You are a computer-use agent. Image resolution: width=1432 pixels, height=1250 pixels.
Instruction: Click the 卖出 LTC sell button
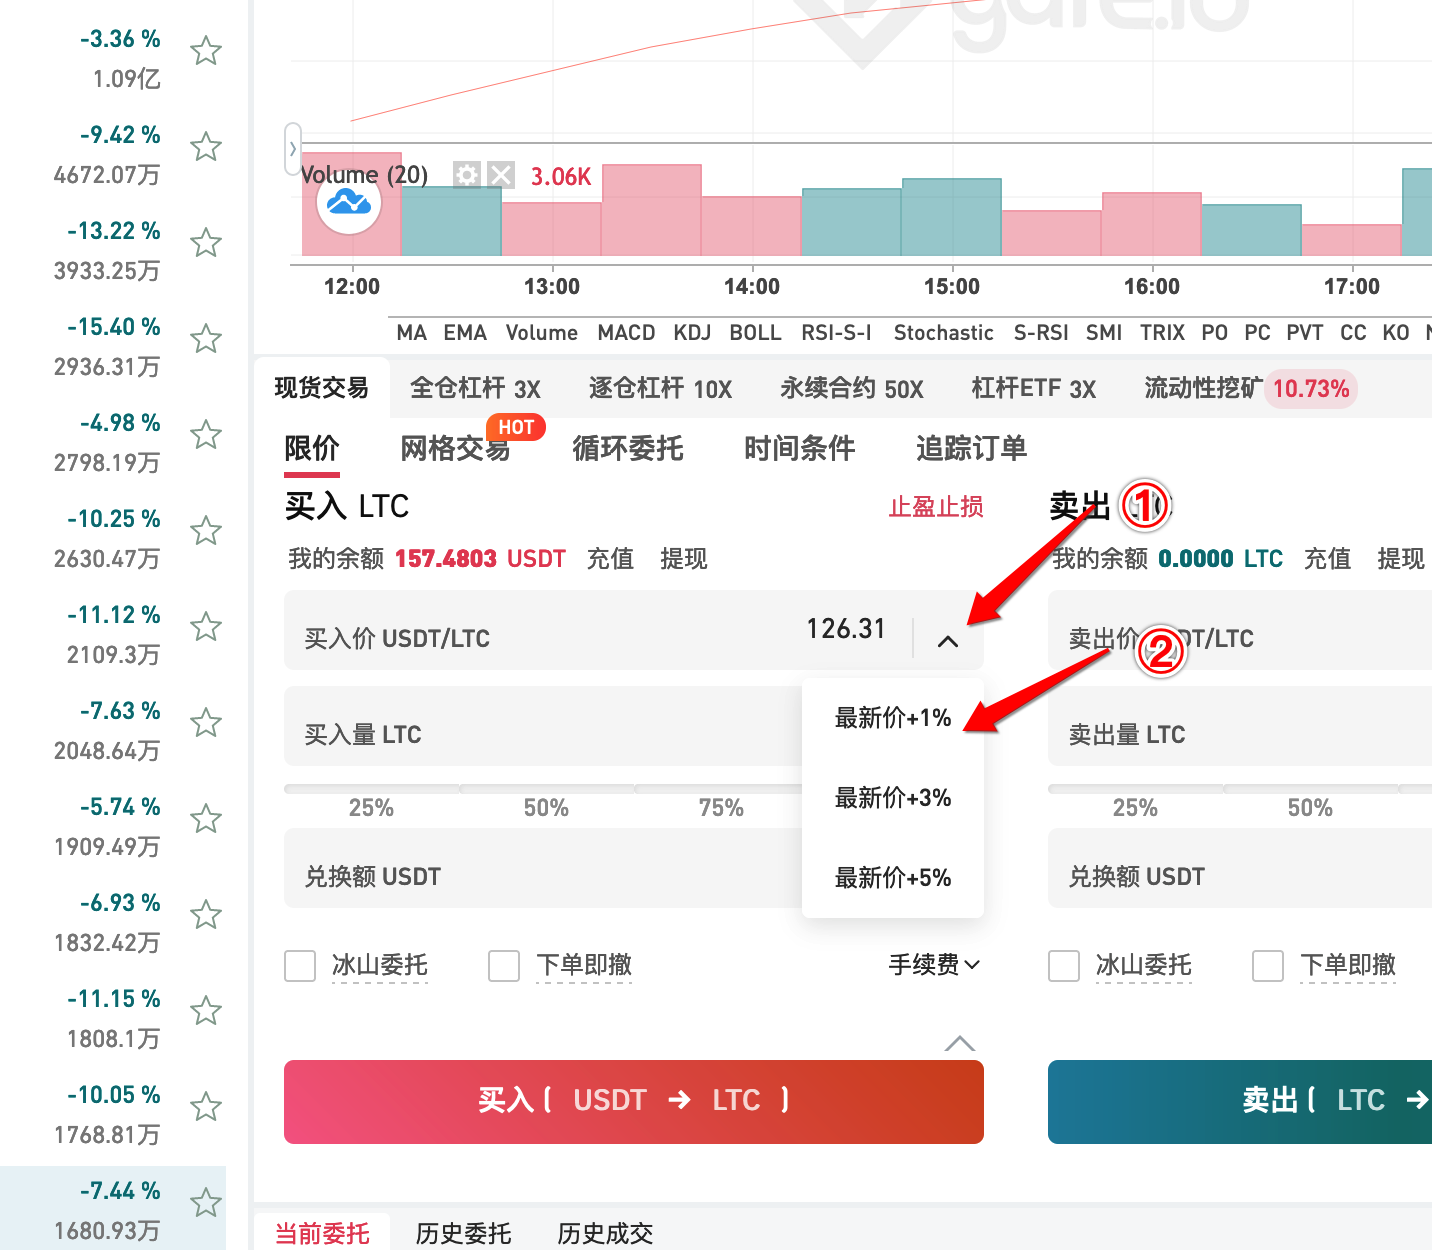(1240, 1101)
